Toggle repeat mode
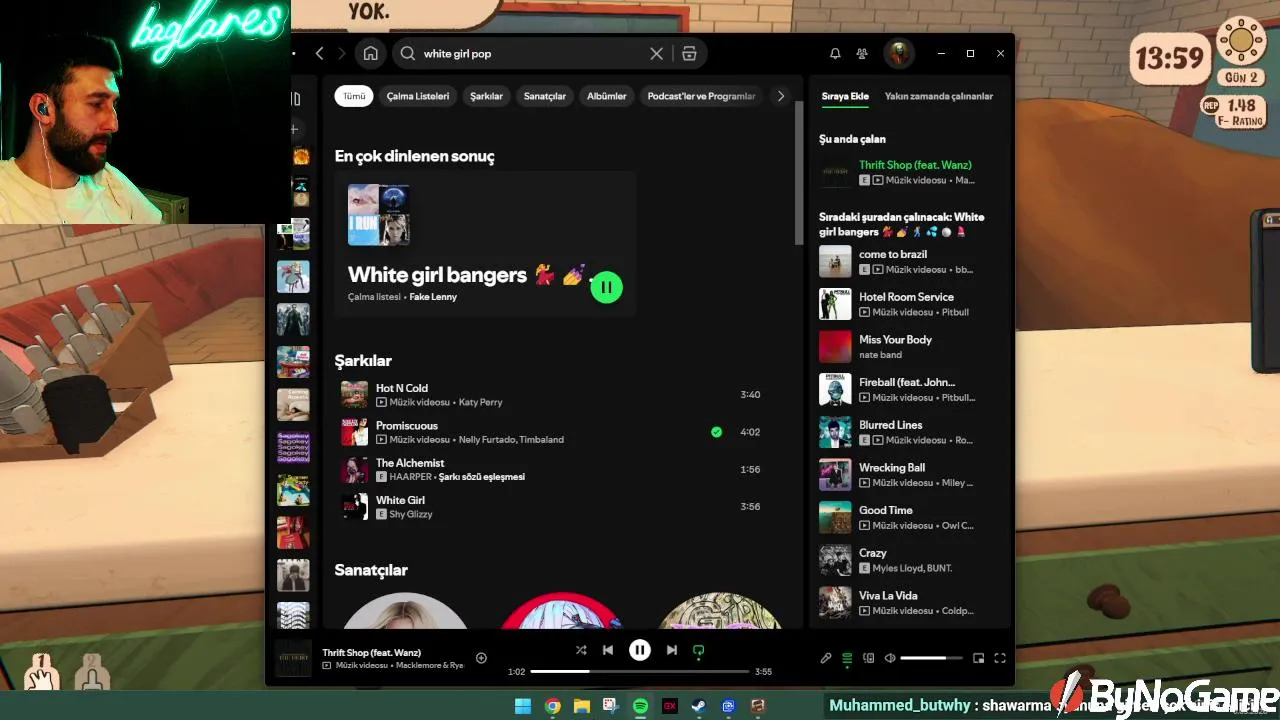 click(x=698, y=650)
